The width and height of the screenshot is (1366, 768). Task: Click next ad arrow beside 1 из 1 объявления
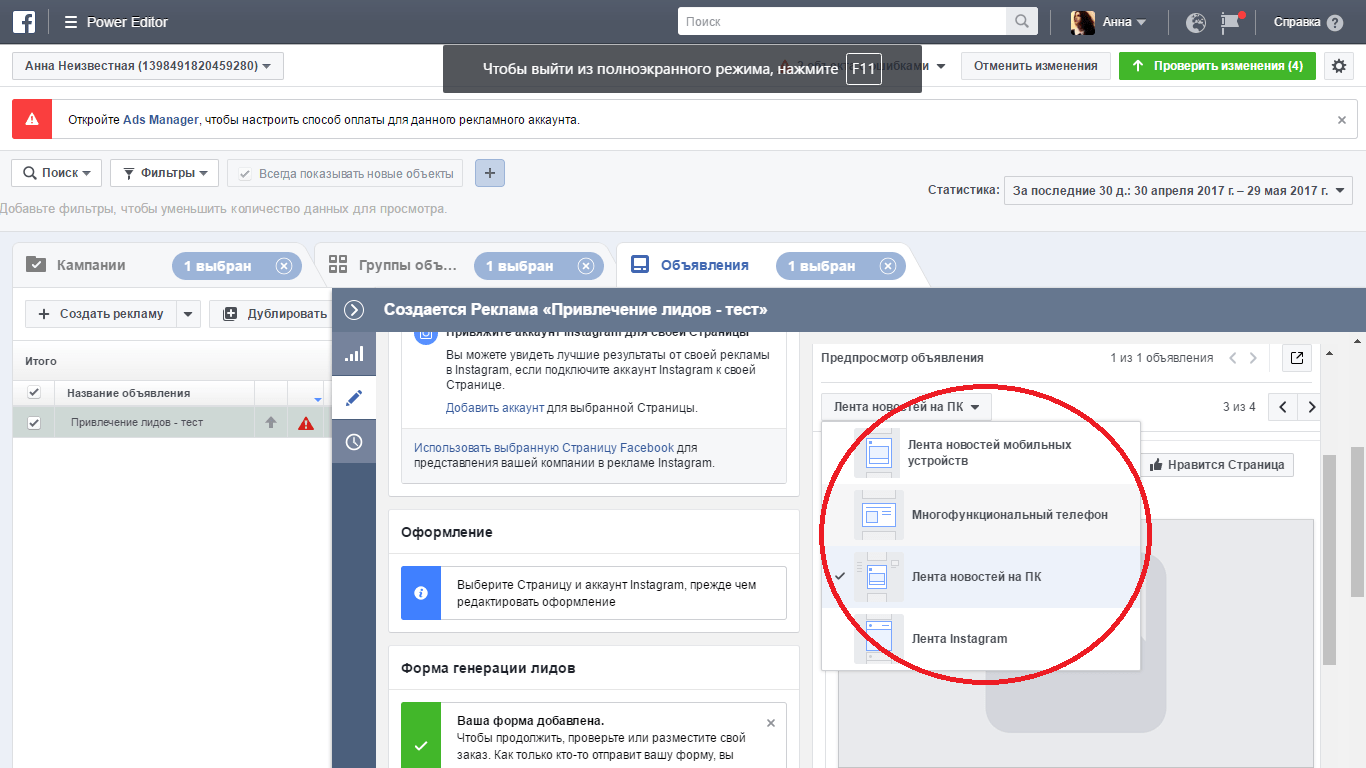click(1253, 358)
